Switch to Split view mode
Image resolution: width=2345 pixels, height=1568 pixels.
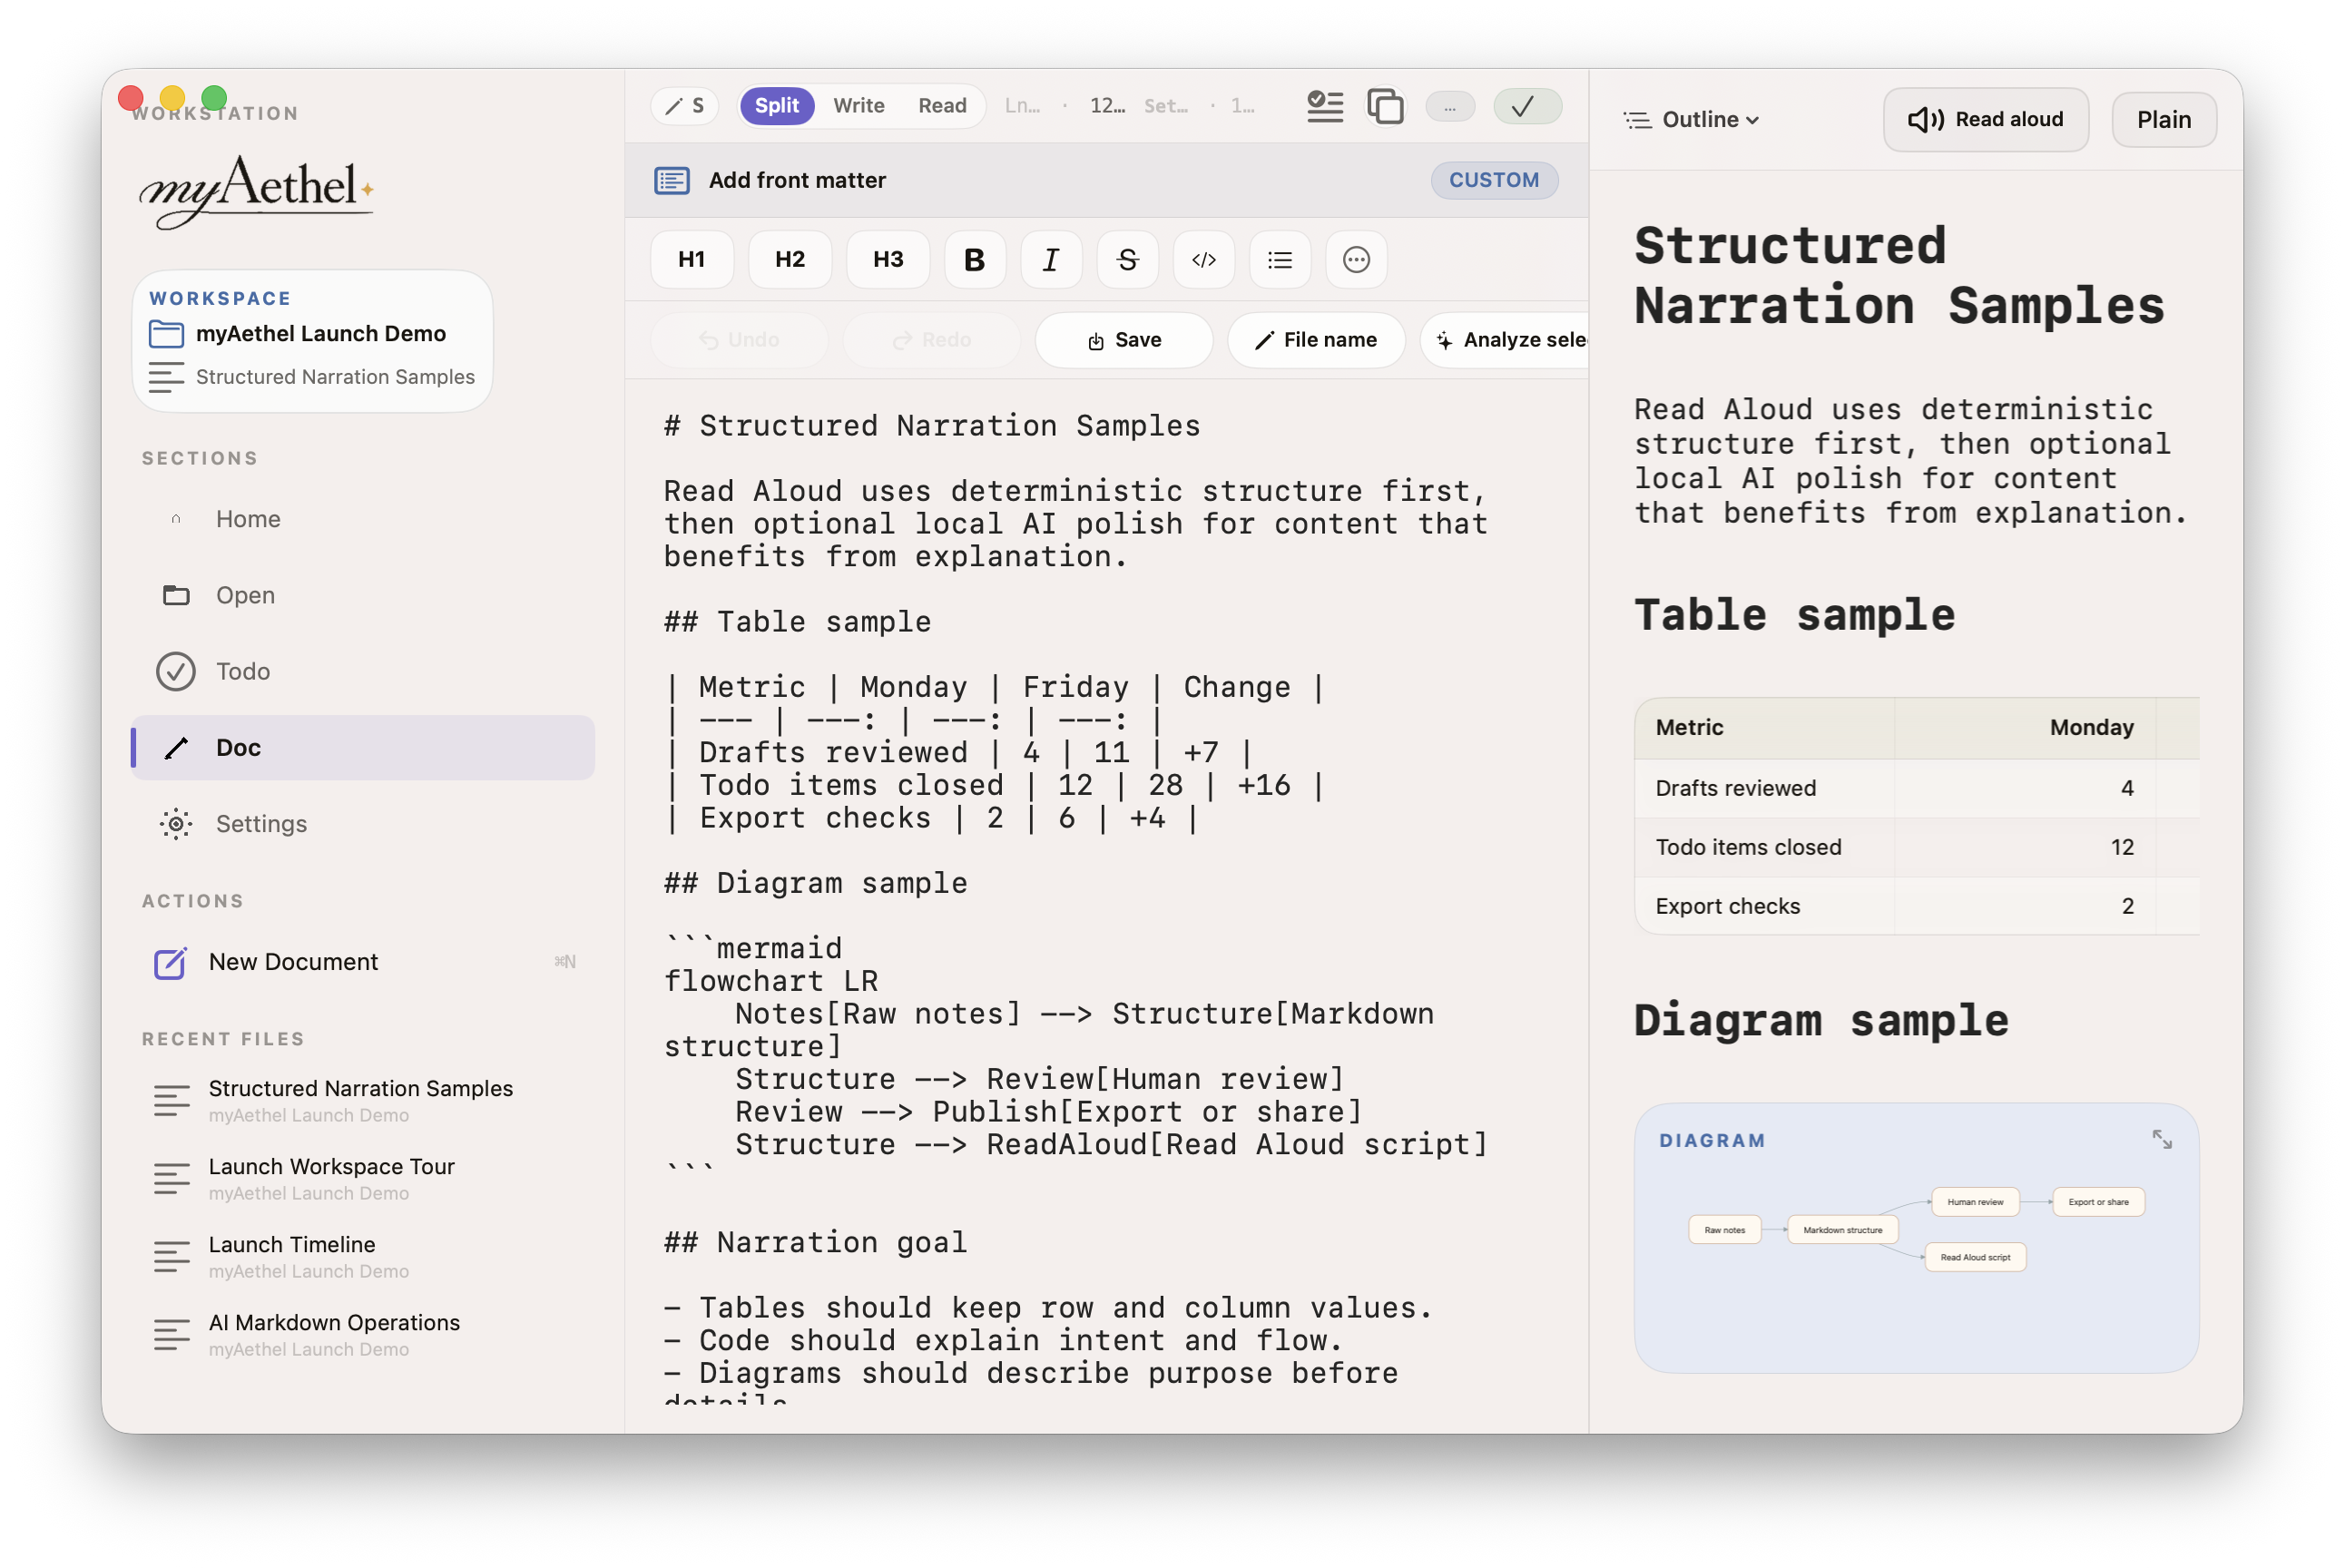[x=776, y=106]
